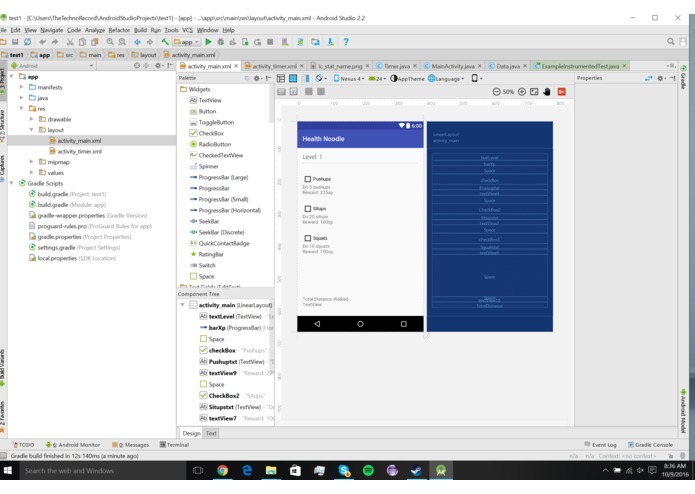The width and height of the screenshot is (695, 494).
Task: Select SeekBar widget in Palette
Action: coord(204,222)
